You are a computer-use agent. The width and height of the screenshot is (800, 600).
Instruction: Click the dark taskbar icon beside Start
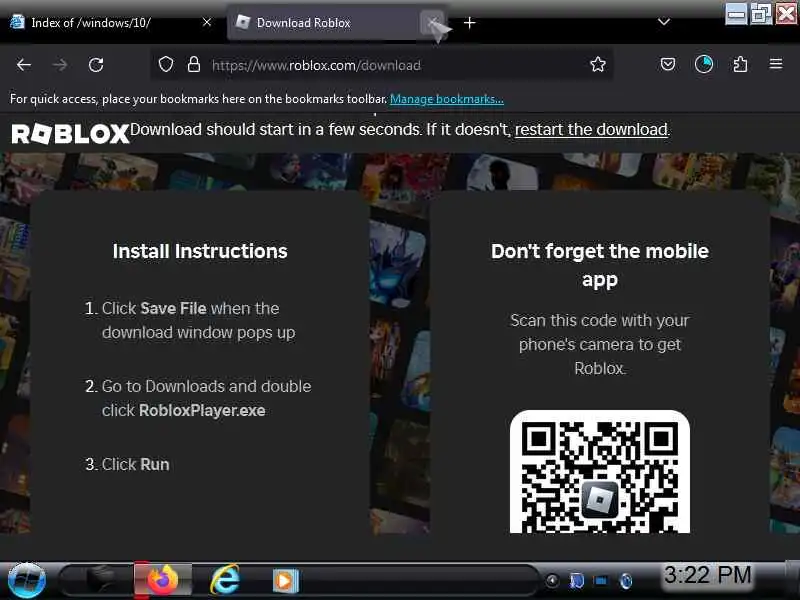102,580
